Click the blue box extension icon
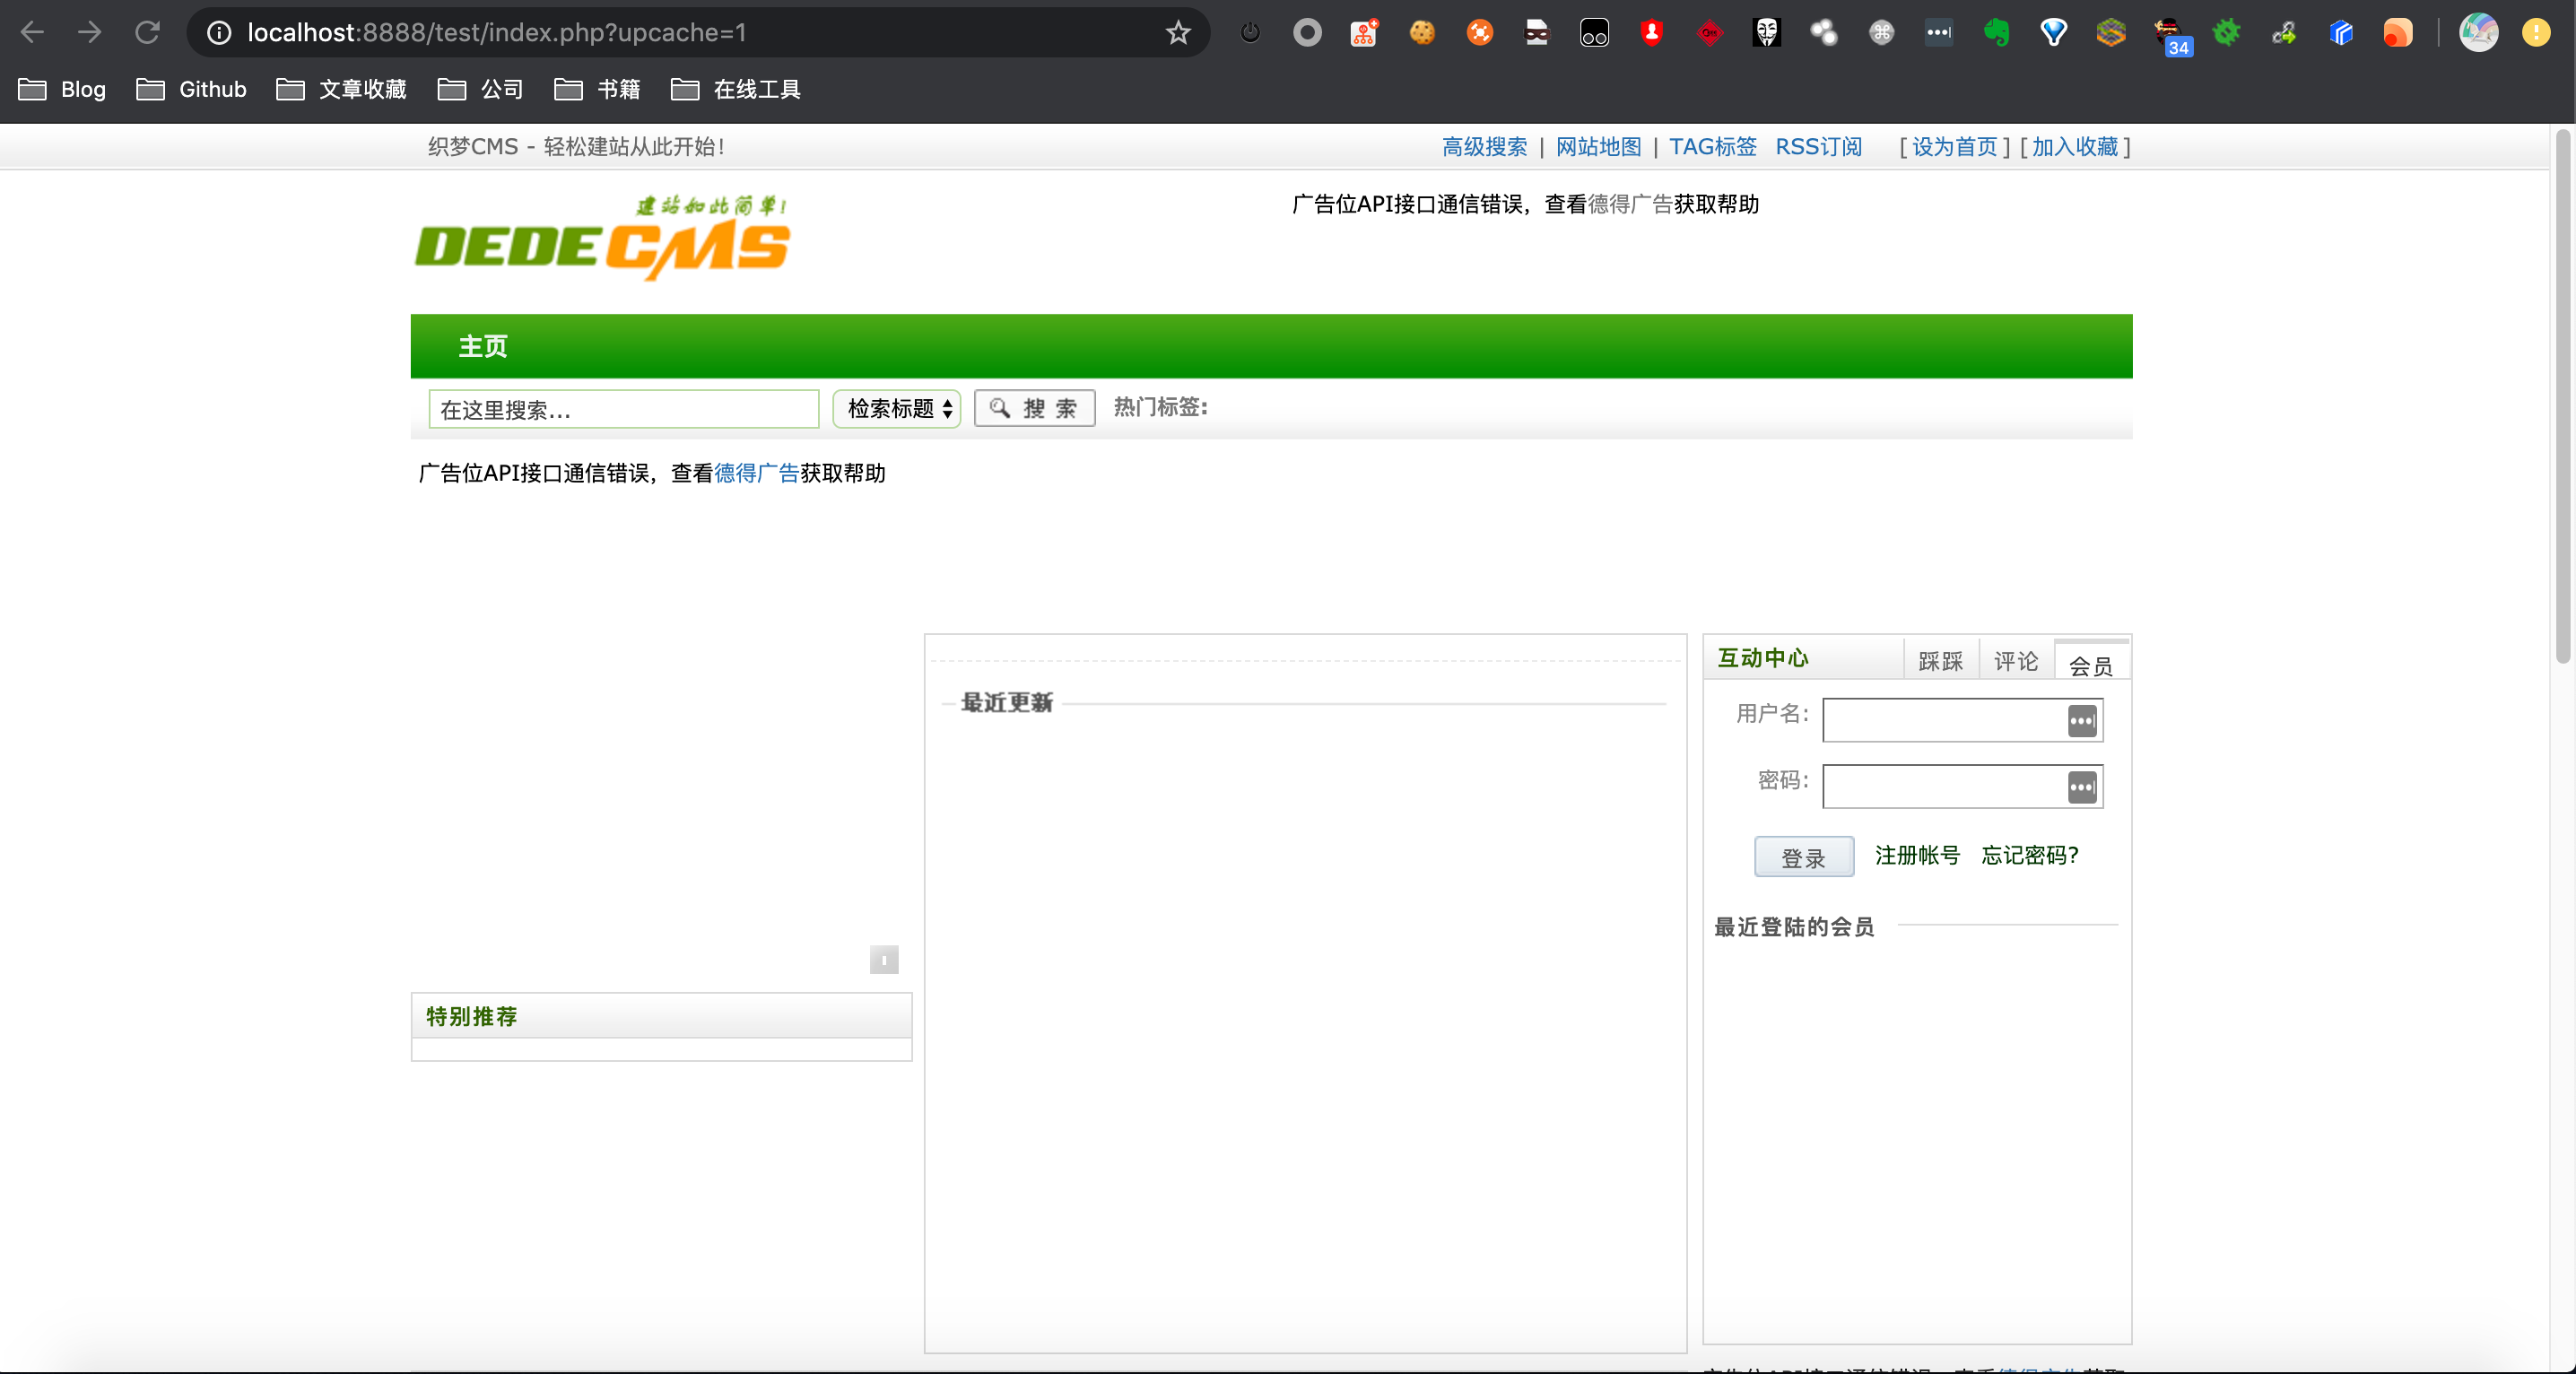Viewport: 2576px width, 1374px height. pyautogui.click(x=2341, y=33)
